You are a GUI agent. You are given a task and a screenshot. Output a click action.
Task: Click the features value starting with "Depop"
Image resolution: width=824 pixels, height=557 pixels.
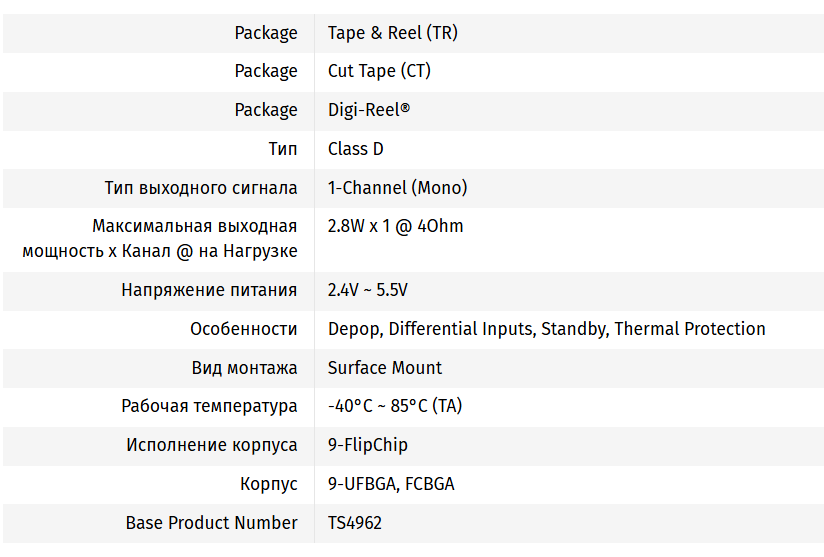(x=546, y=329)
